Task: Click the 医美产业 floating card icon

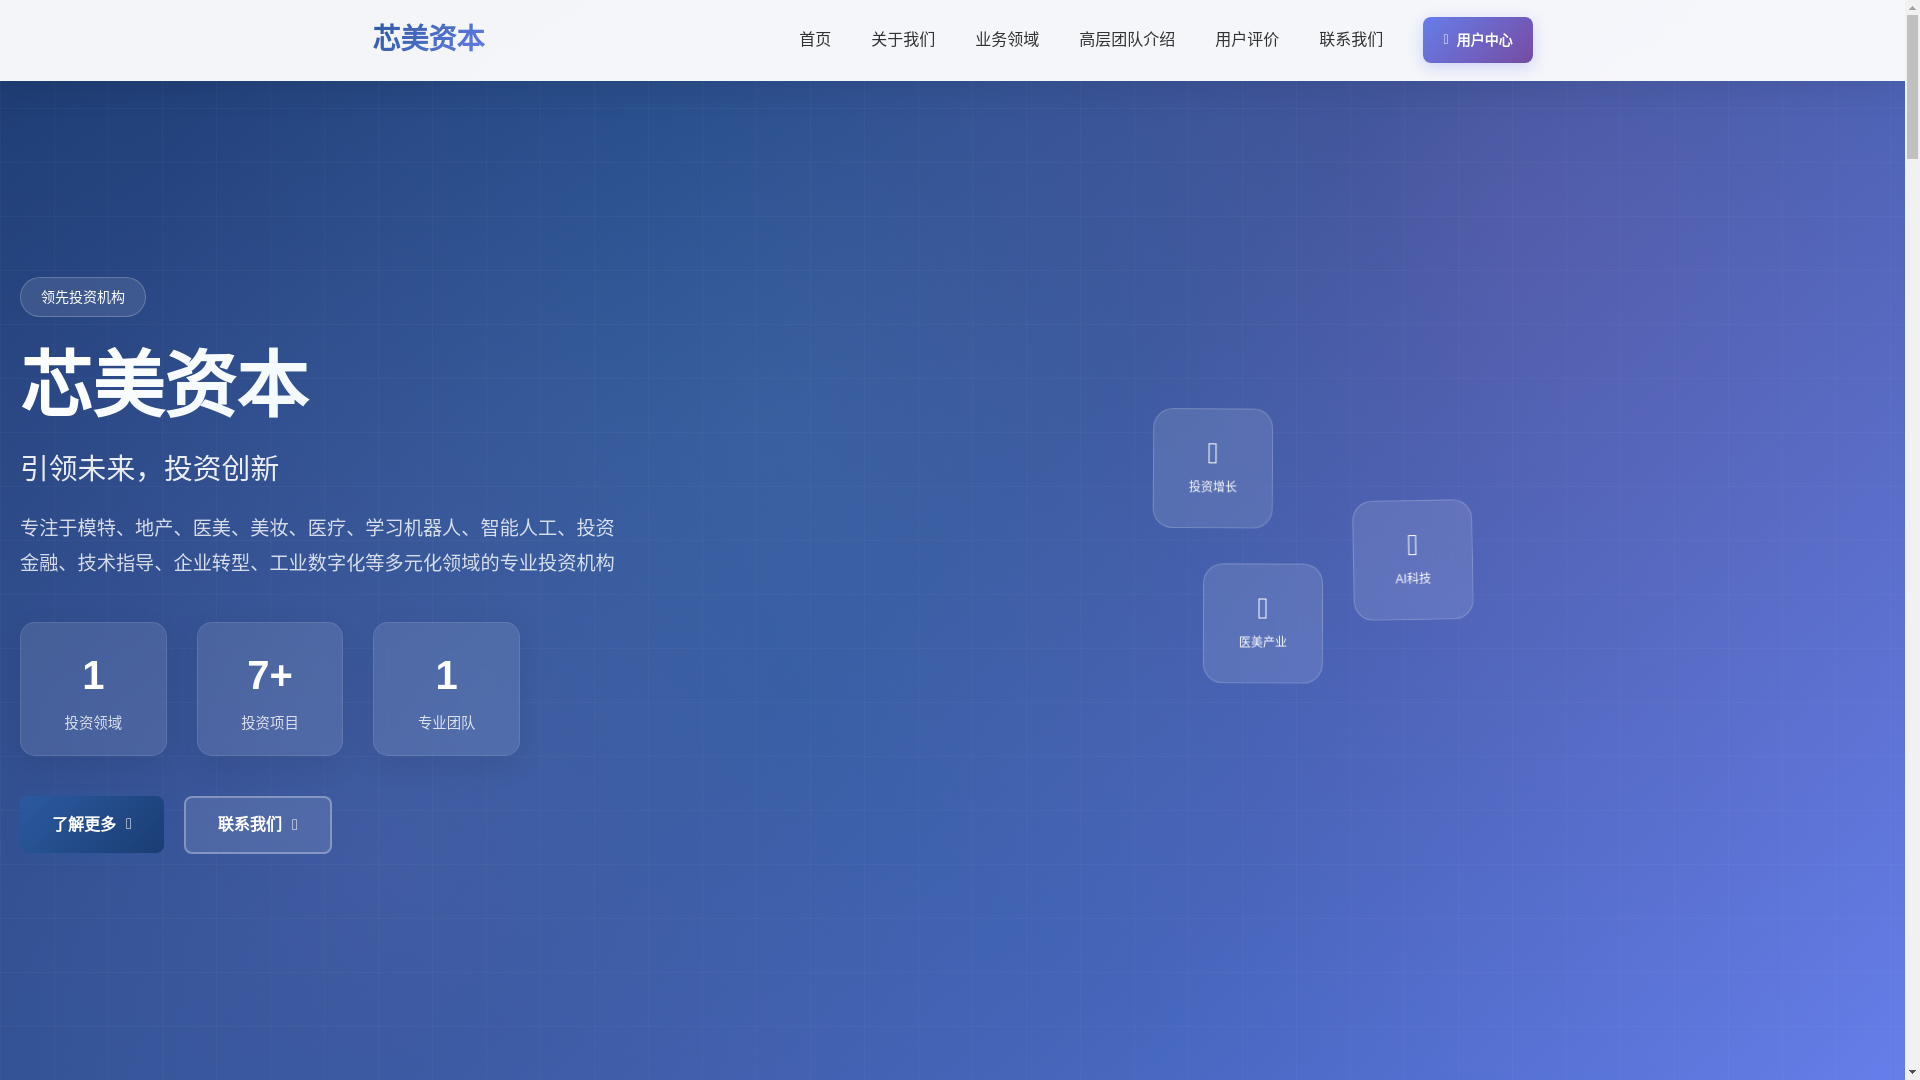Action: [x=1263, y=609]
